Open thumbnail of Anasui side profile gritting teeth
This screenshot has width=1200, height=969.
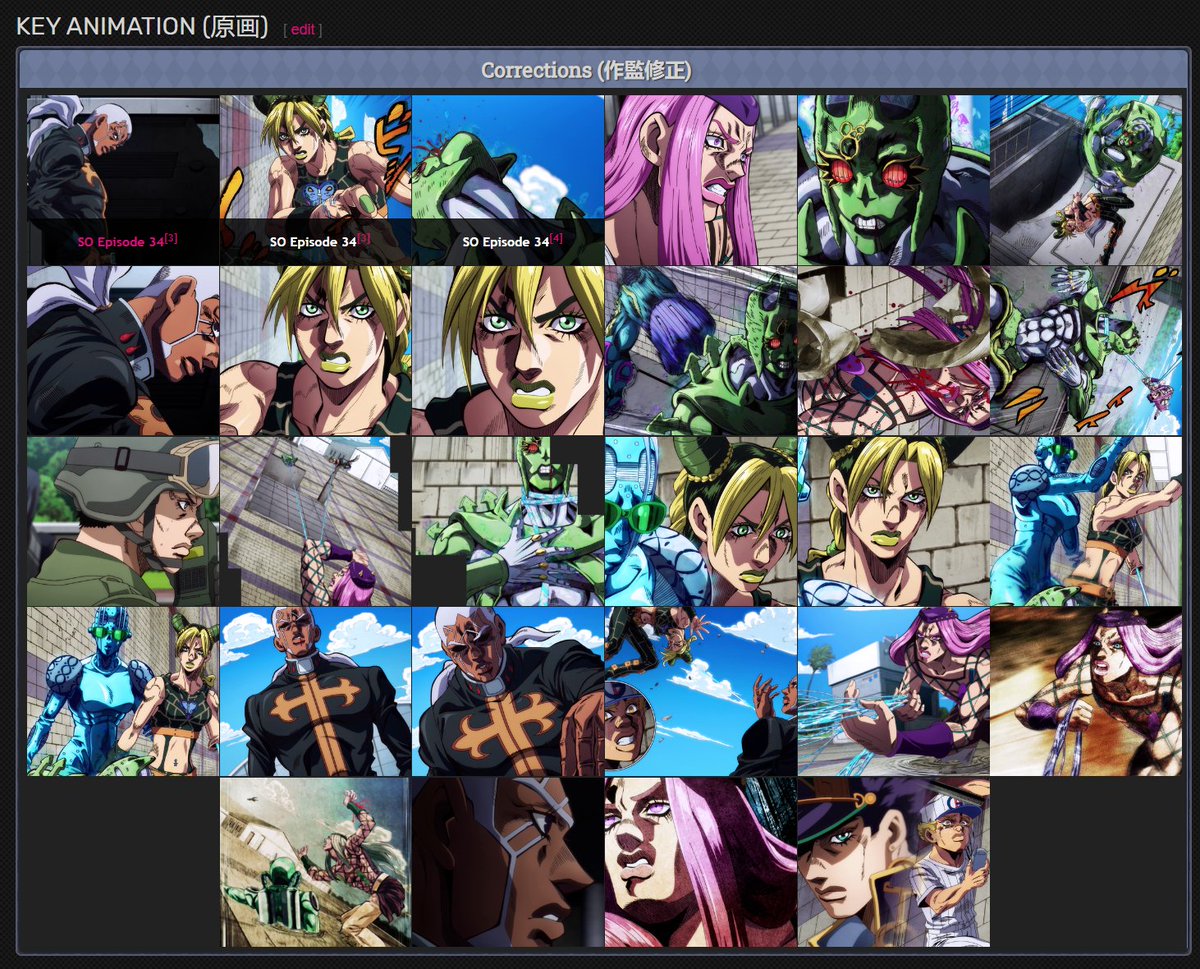[701, 180]
